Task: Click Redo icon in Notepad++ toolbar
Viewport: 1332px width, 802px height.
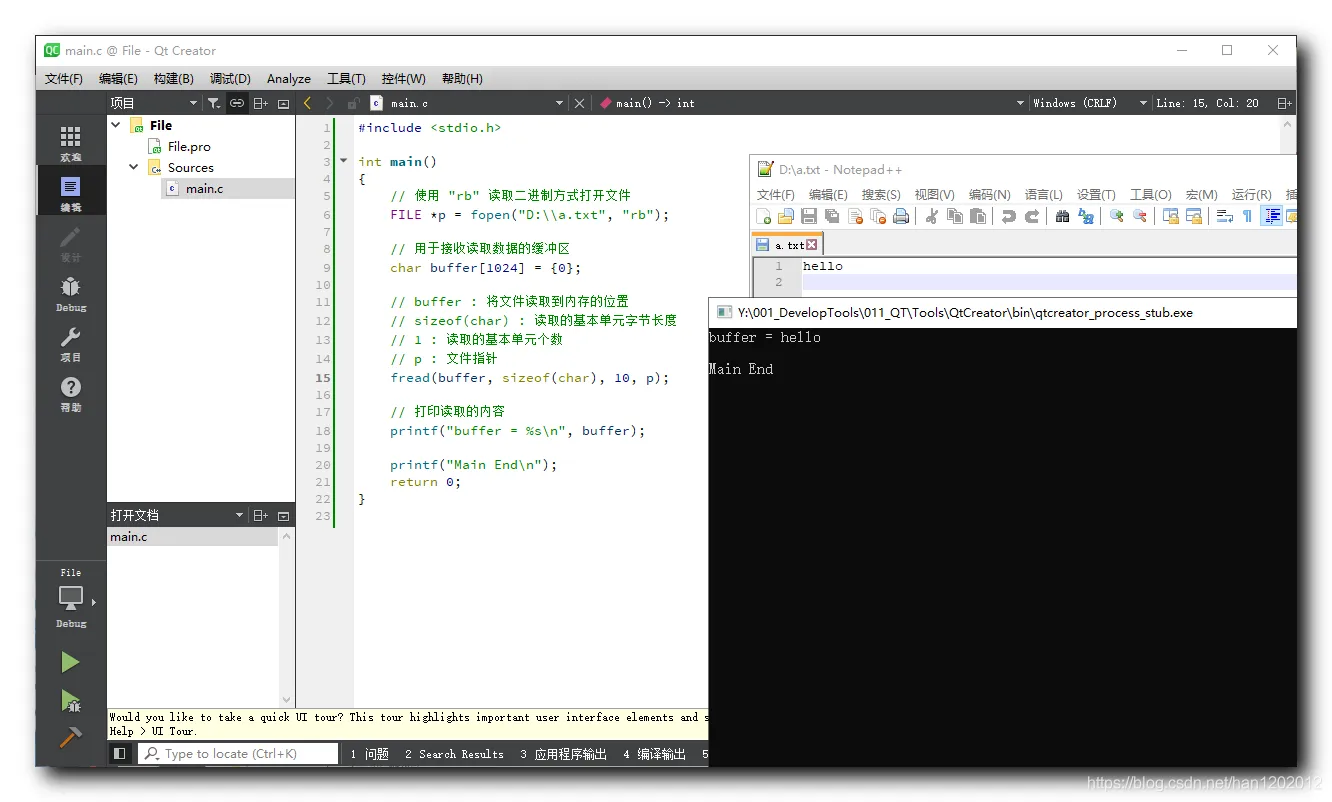Action: tap(1032, 216)
